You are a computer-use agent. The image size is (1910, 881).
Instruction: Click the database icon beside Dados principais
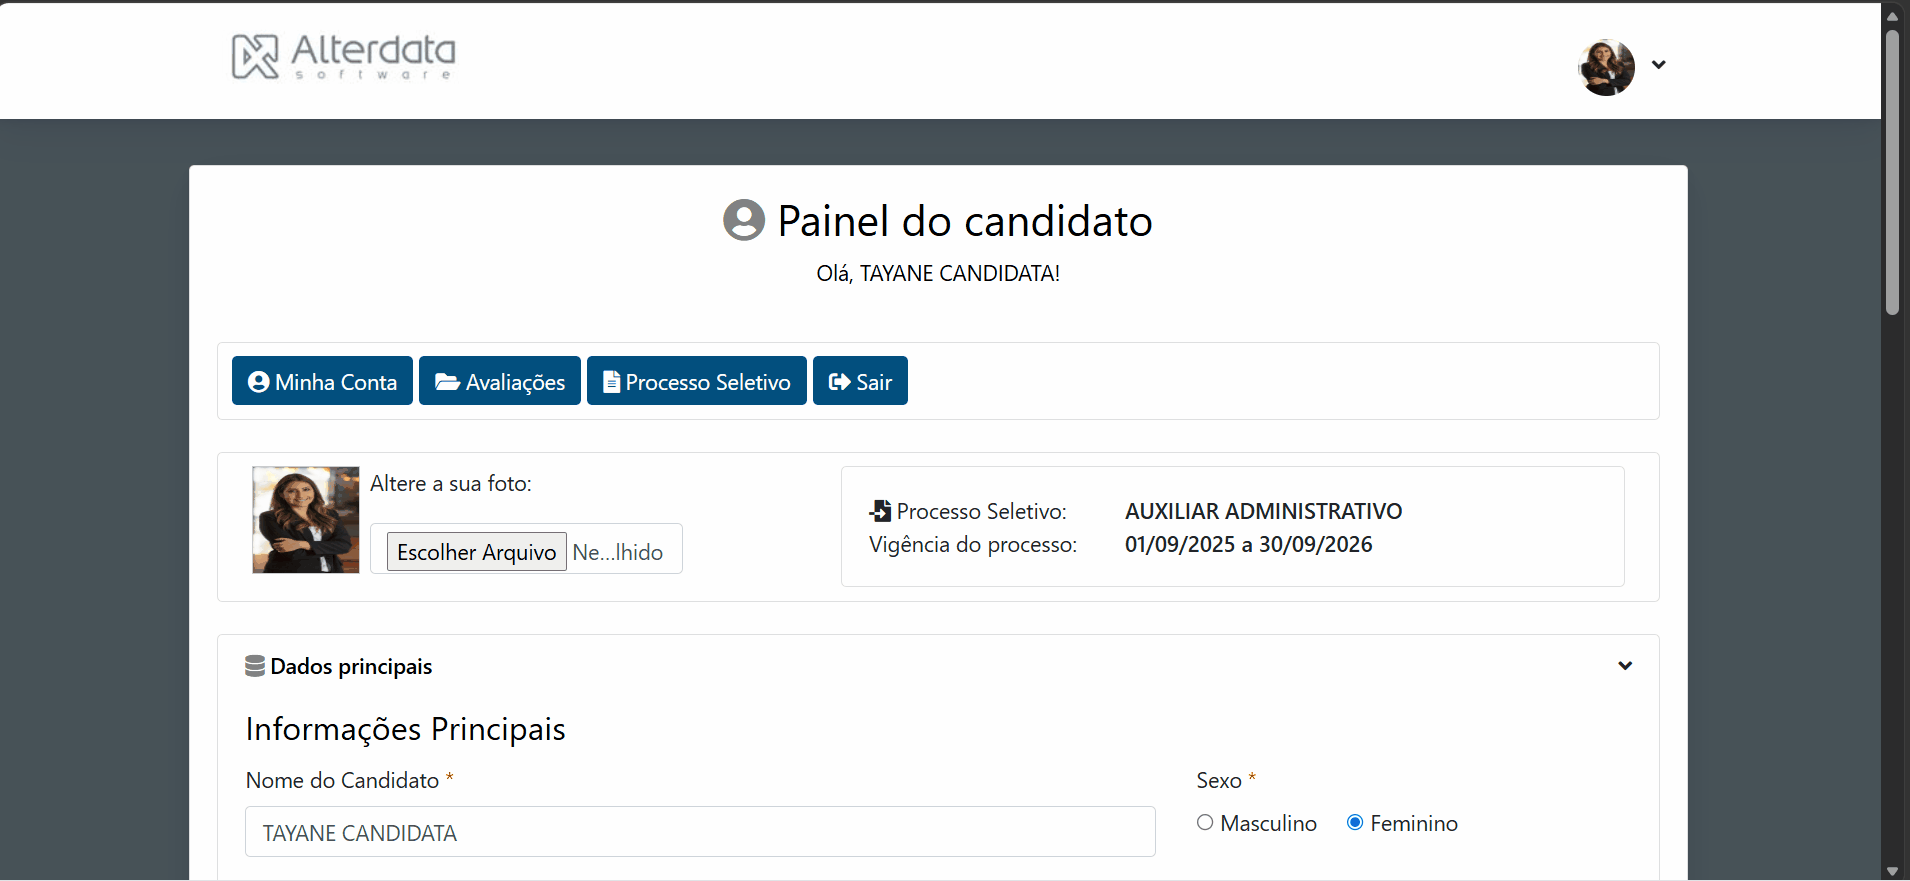click(x=255, y=666)
